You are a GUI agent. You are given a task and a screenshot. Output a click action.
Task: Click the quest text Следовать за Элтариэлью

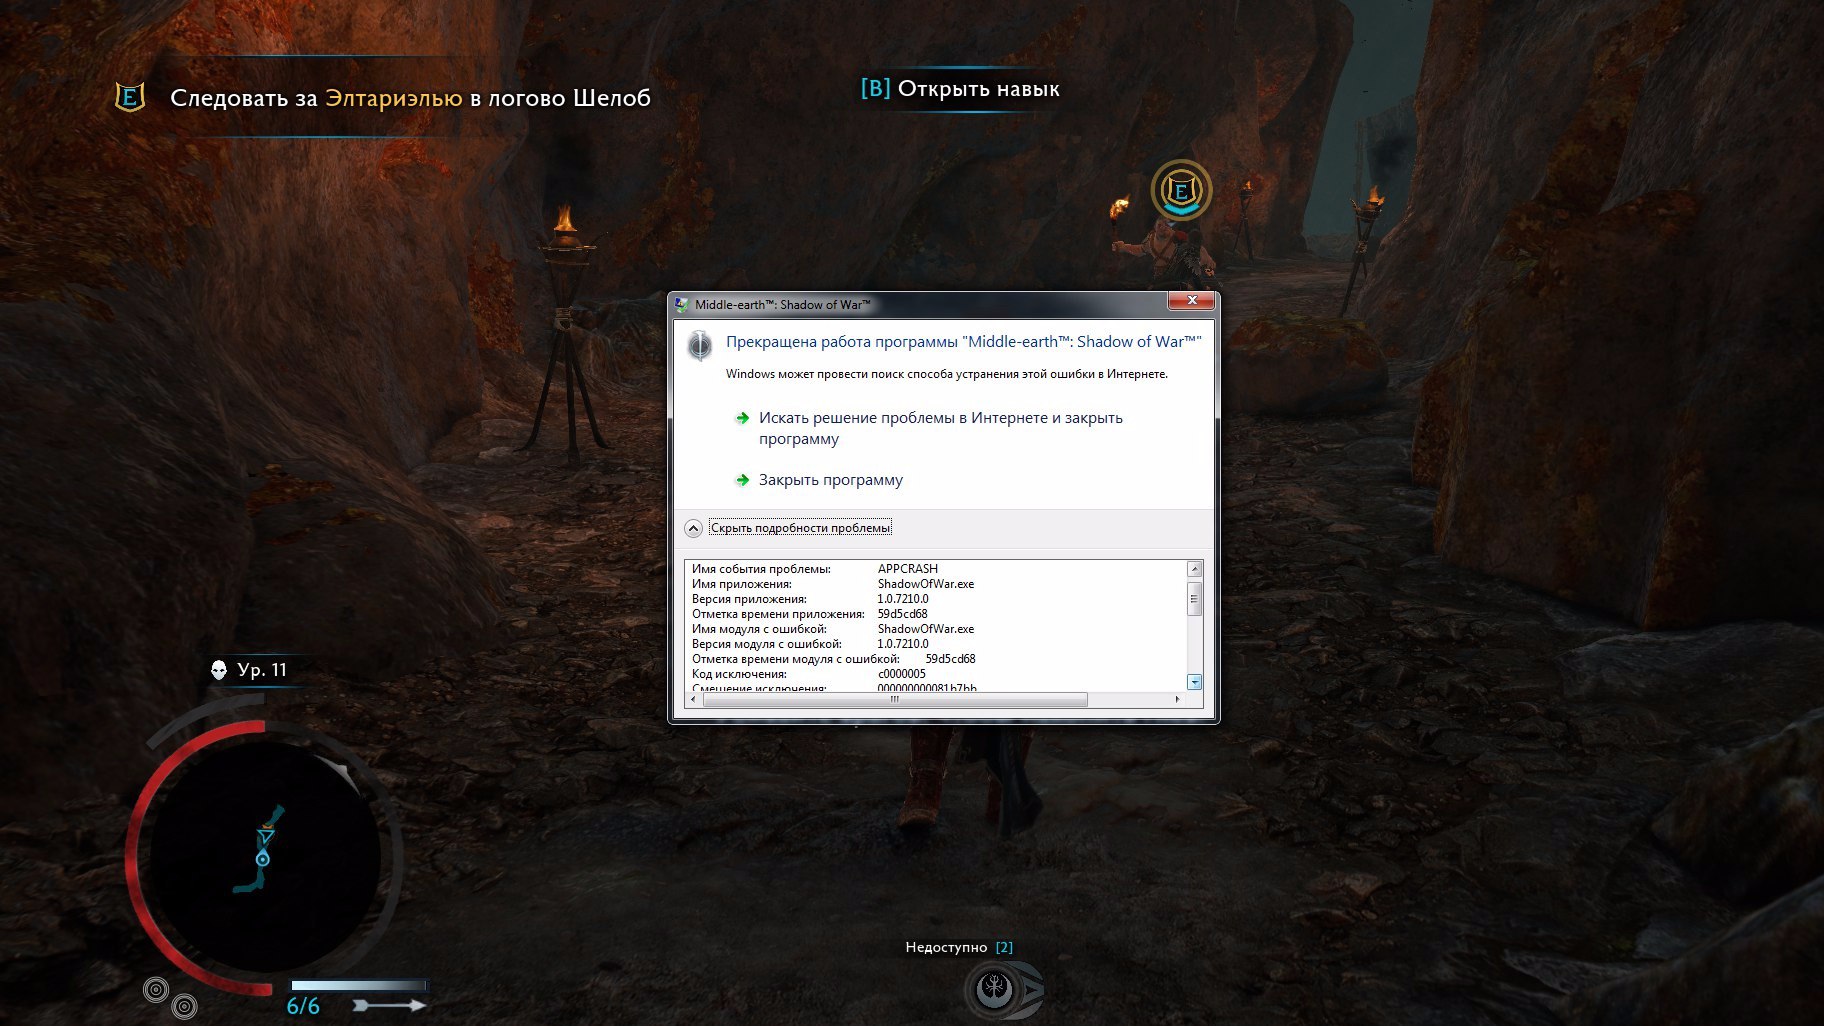click(316, 98)
